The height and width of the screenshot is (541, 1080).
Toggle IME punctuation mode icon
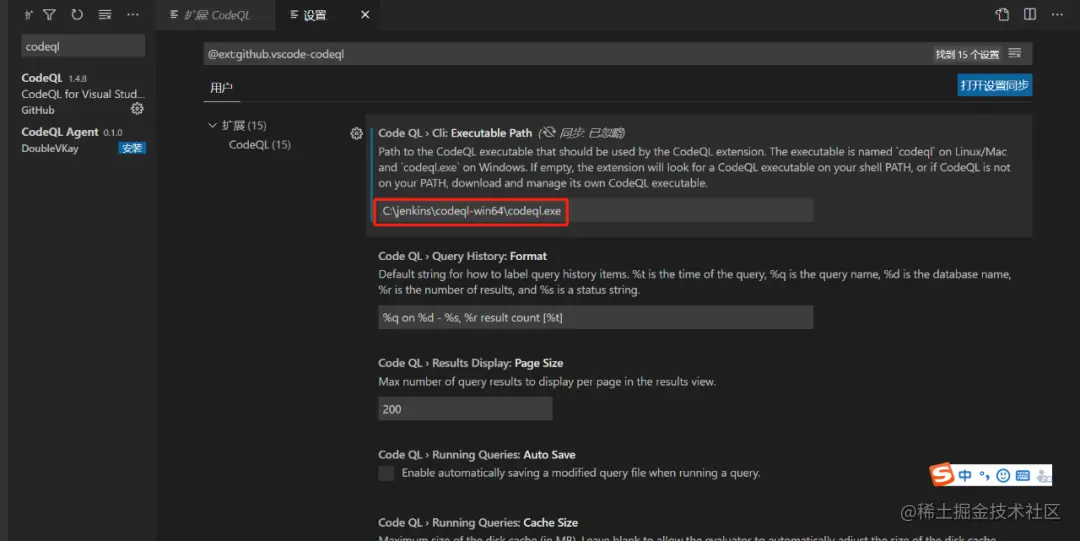(984, 476)
